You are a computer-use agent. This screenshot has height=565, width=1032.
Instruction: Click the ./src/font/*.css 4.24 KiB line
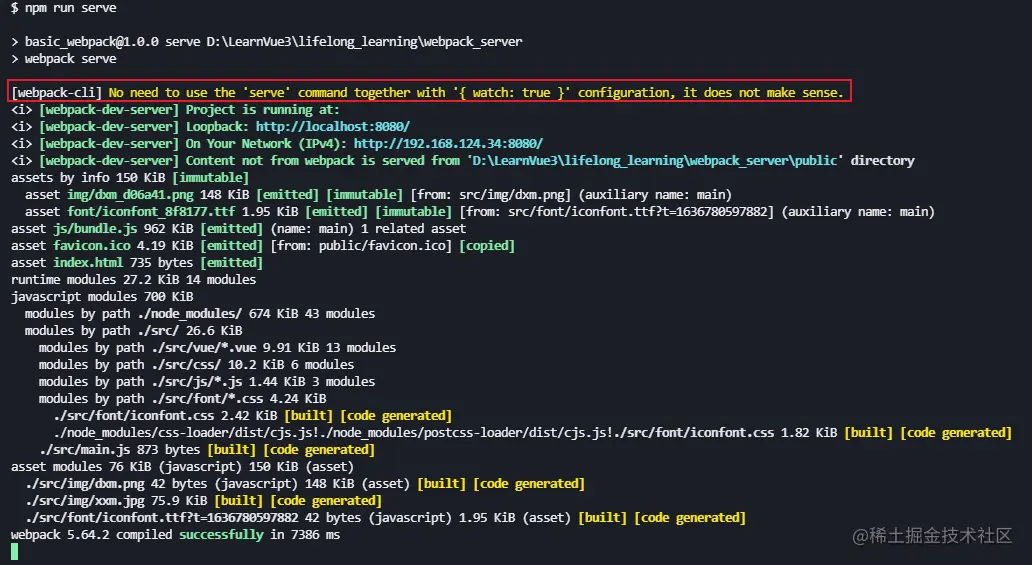pos(182,399)
